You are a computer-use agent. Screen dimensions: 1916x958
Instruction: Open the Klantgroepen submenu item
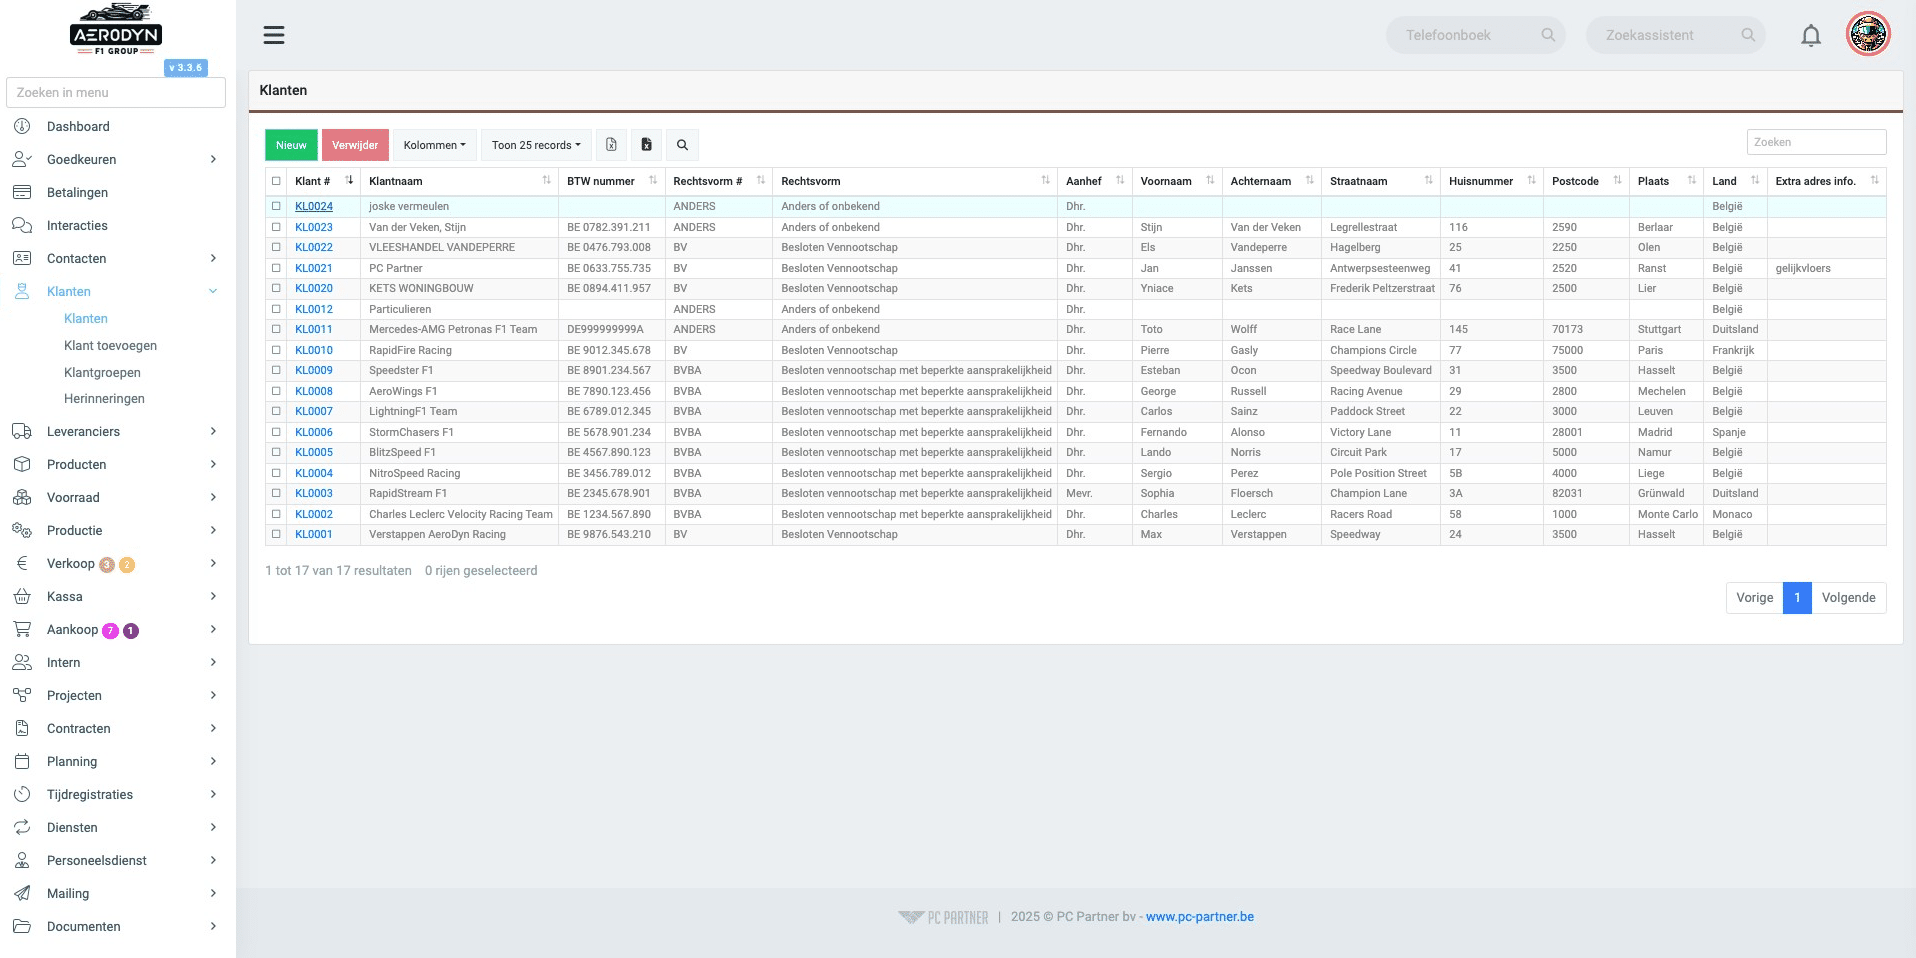coord(102,372)
